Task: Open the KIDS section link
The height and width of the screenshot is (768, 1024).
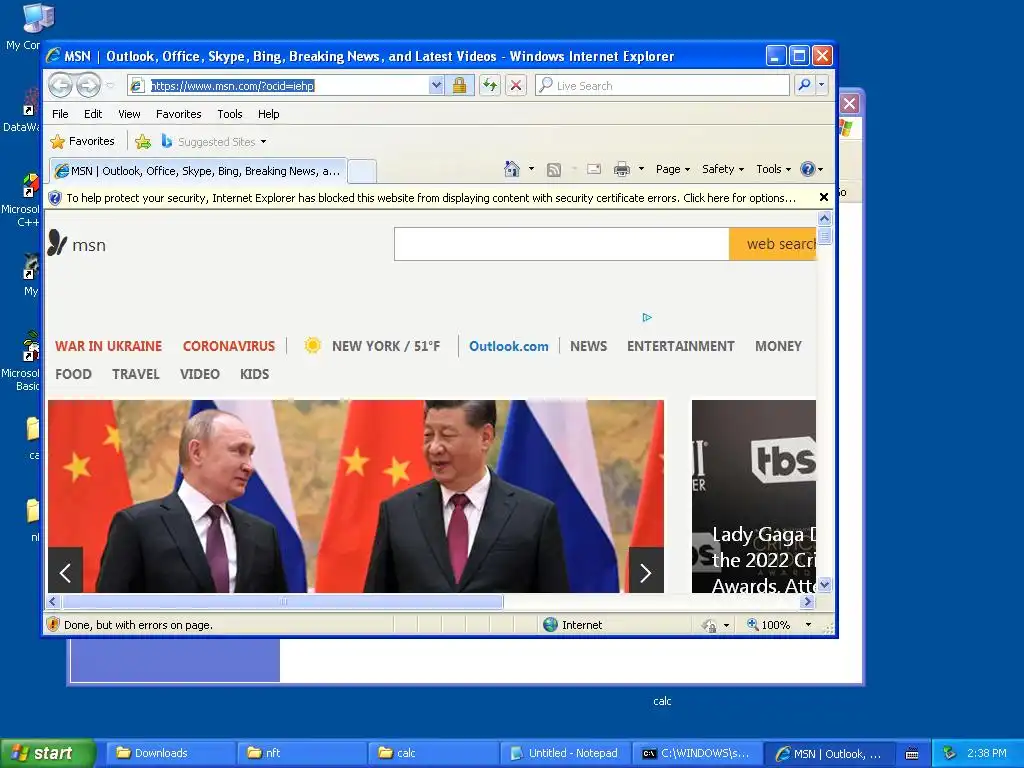Action: point(255,374)
